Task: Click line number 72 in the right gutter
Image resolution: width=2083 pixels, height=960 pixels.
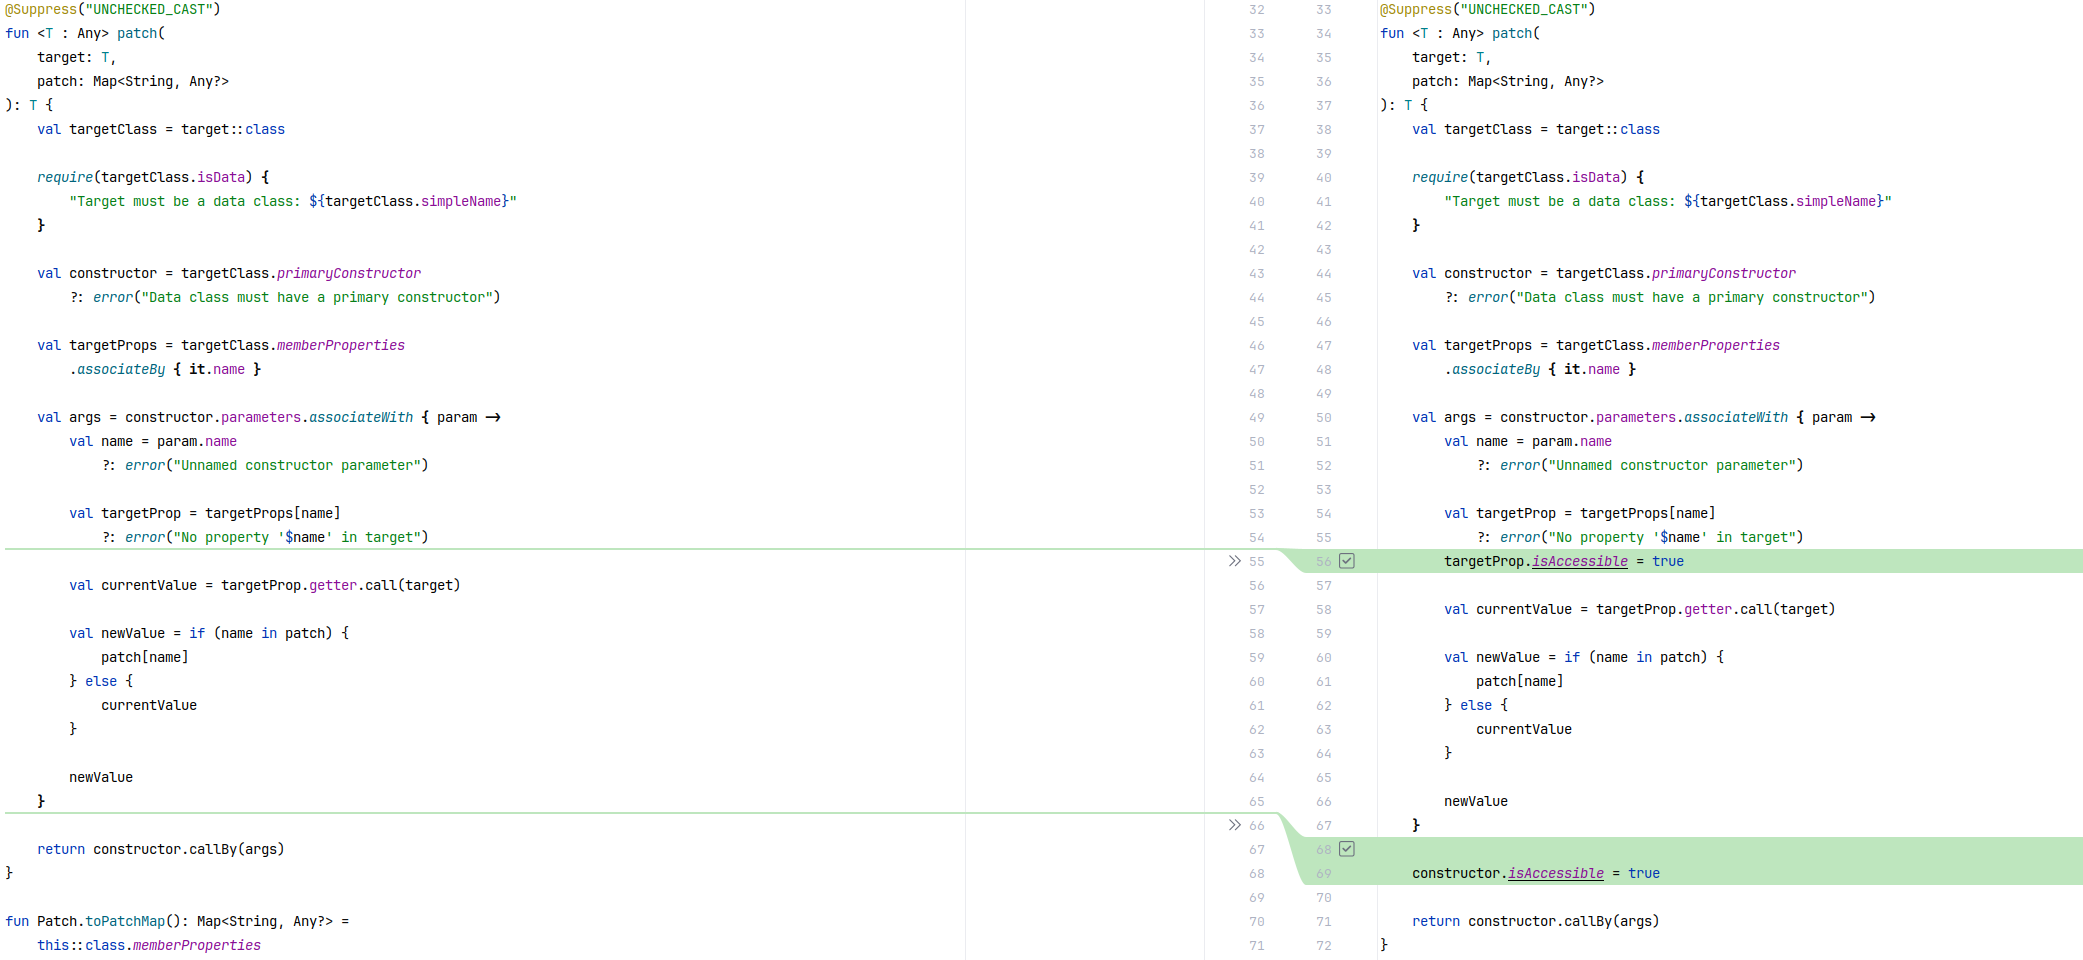Action: 1323,945
